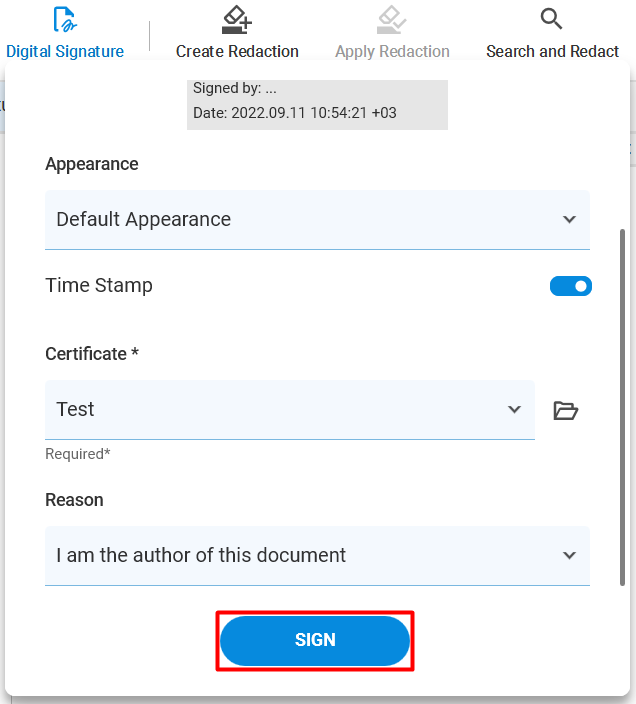The height and width of the screenshot is (704, 636).
Task: Click the greyed Apply Redaction icon
Action: click(x=391, y=19)
